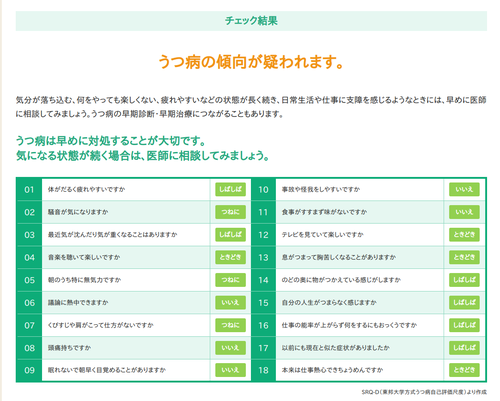Click question text 頭痛持ちですか
The width and height of the screenshot is (500, 401).
pos(69,348)
